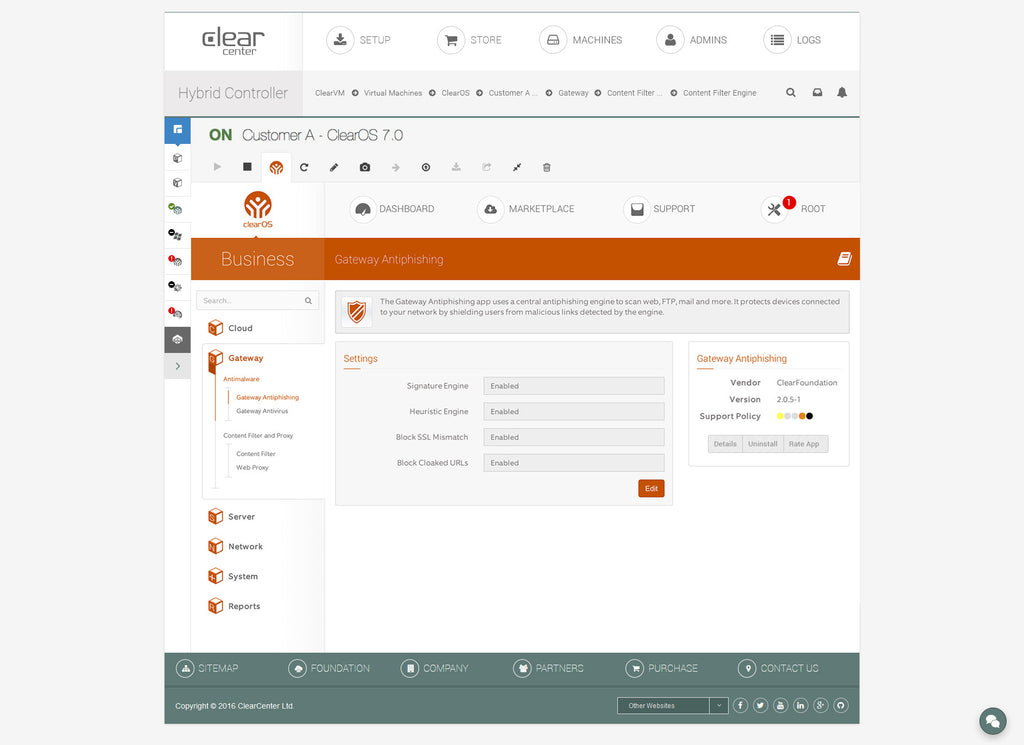Open the GitHub icon in the footer
The image size is (1024, 745).
point(841,705)
